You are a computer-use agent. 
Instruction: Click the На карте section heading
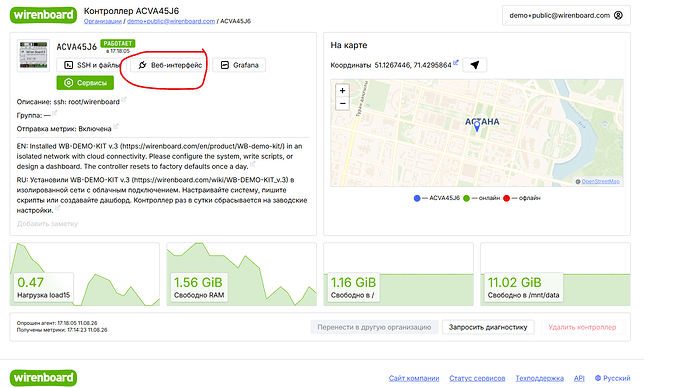pos(349,45)
